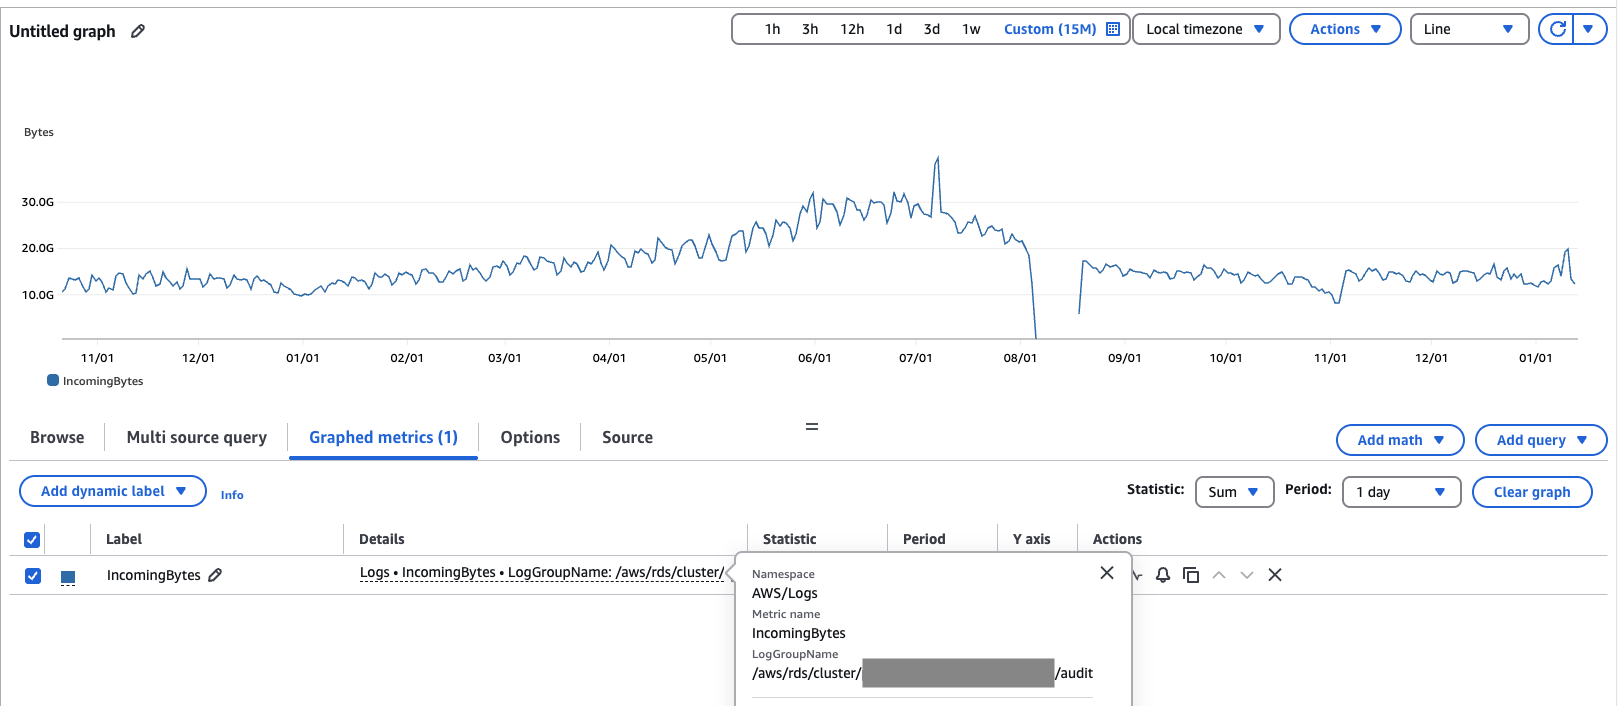
Task: Toggle the IncomingBytes row checkbox
Action: tap(33, 576)
